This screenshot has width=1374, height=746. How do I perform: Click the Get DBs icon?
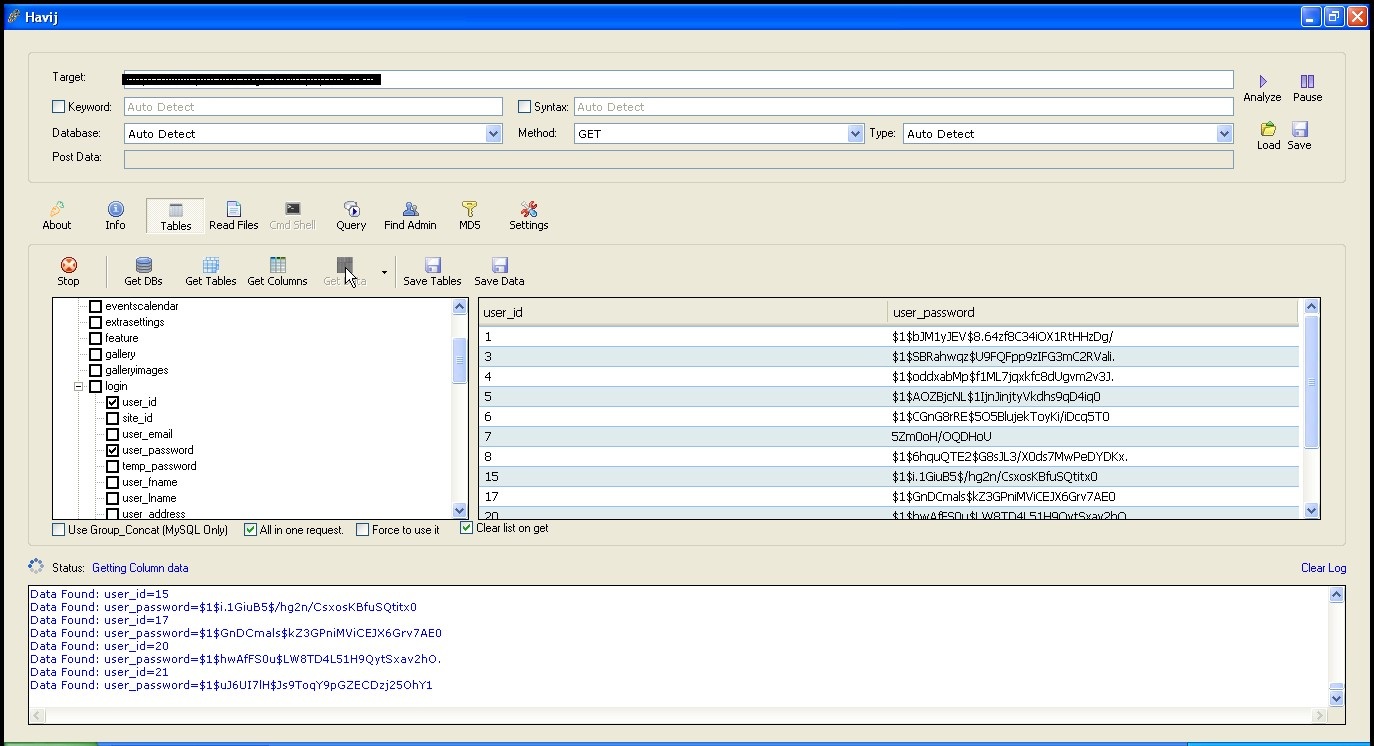tap(143, 265)
